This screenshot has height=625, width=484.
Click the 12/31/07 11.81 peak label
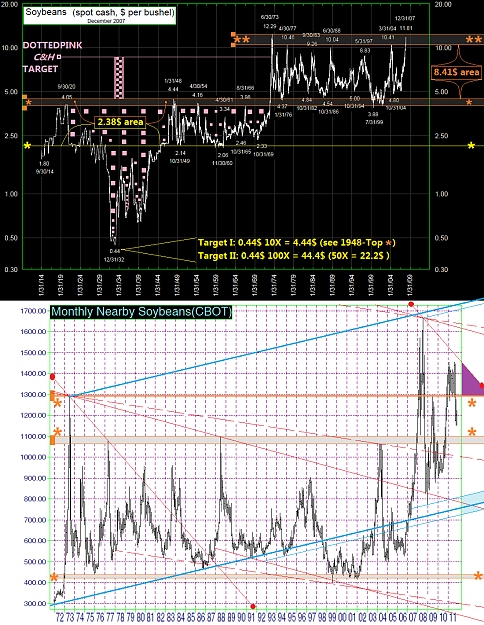click(405, 24)
